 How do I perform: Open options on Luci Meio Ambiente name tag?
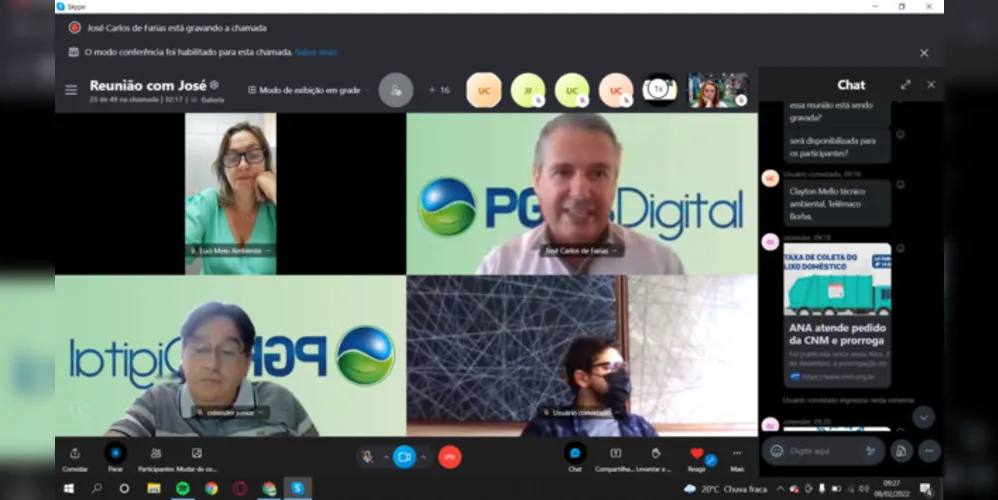[267, 251]
